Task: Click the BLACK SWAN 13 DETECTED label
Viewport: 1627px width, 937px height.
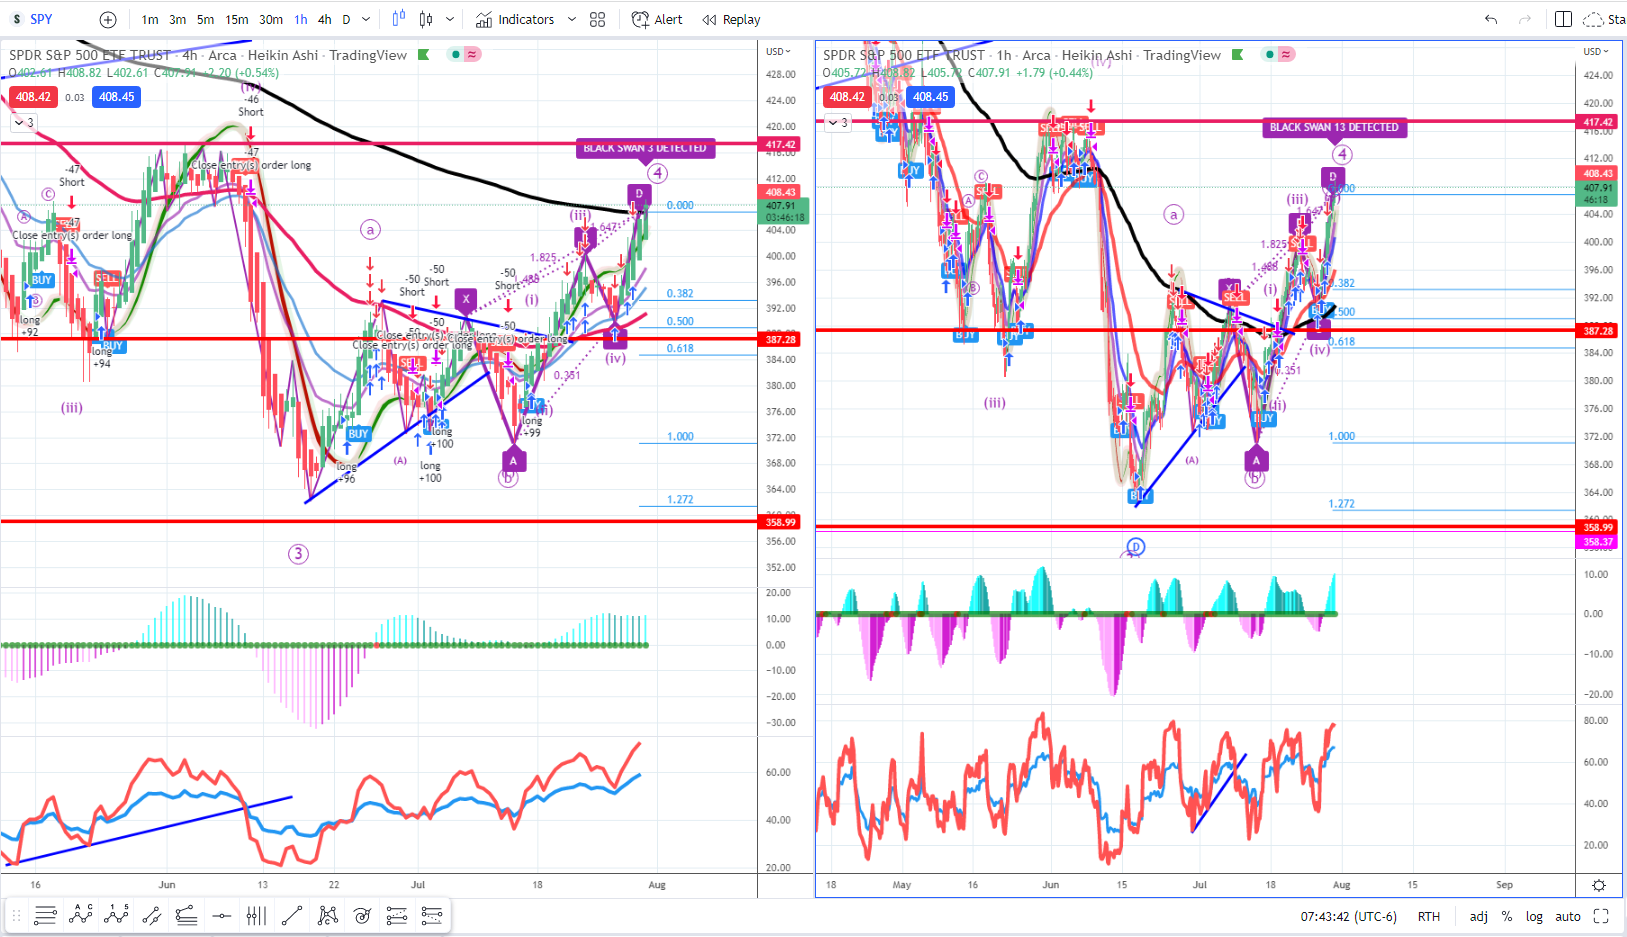Action: coord(1334,127)
